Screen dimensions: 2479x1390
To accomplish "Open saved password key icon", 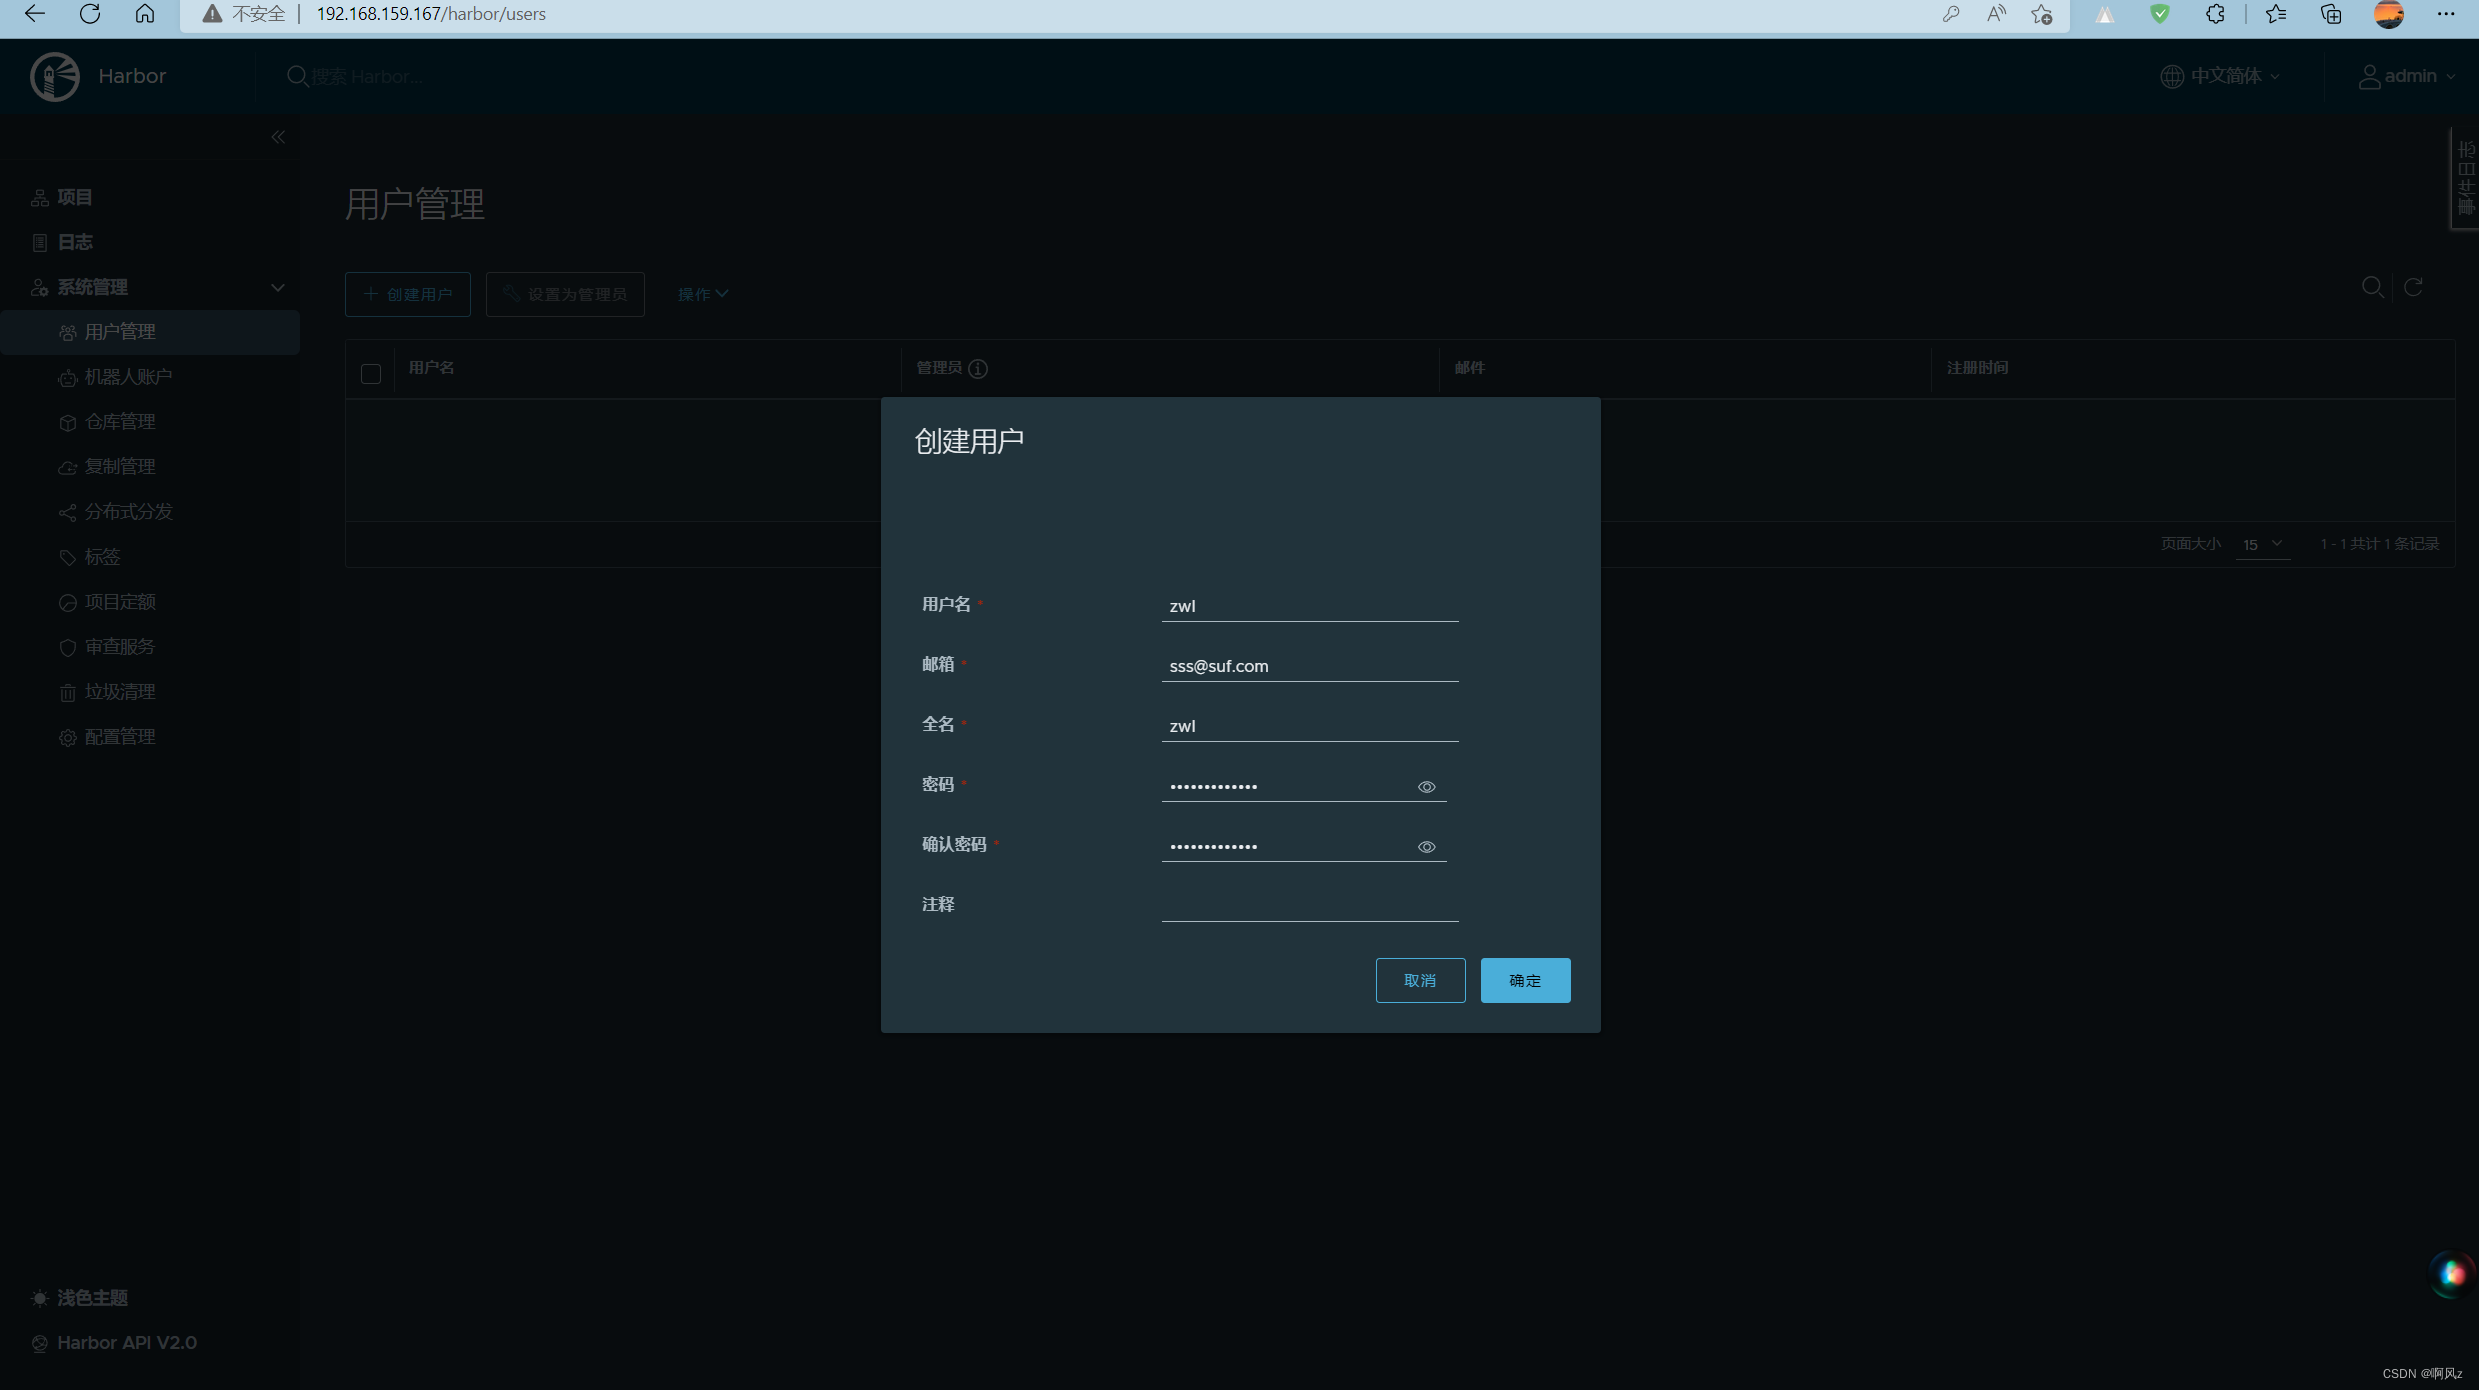I will click(x=1951, y=14).
